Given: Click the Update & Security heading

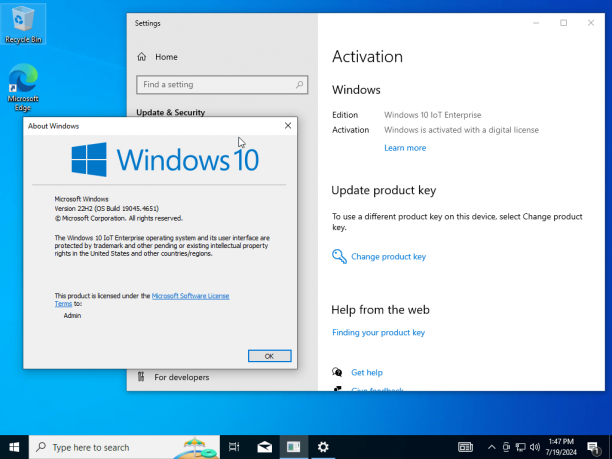Looking at the screenshot, I should [x=171, y=112].
